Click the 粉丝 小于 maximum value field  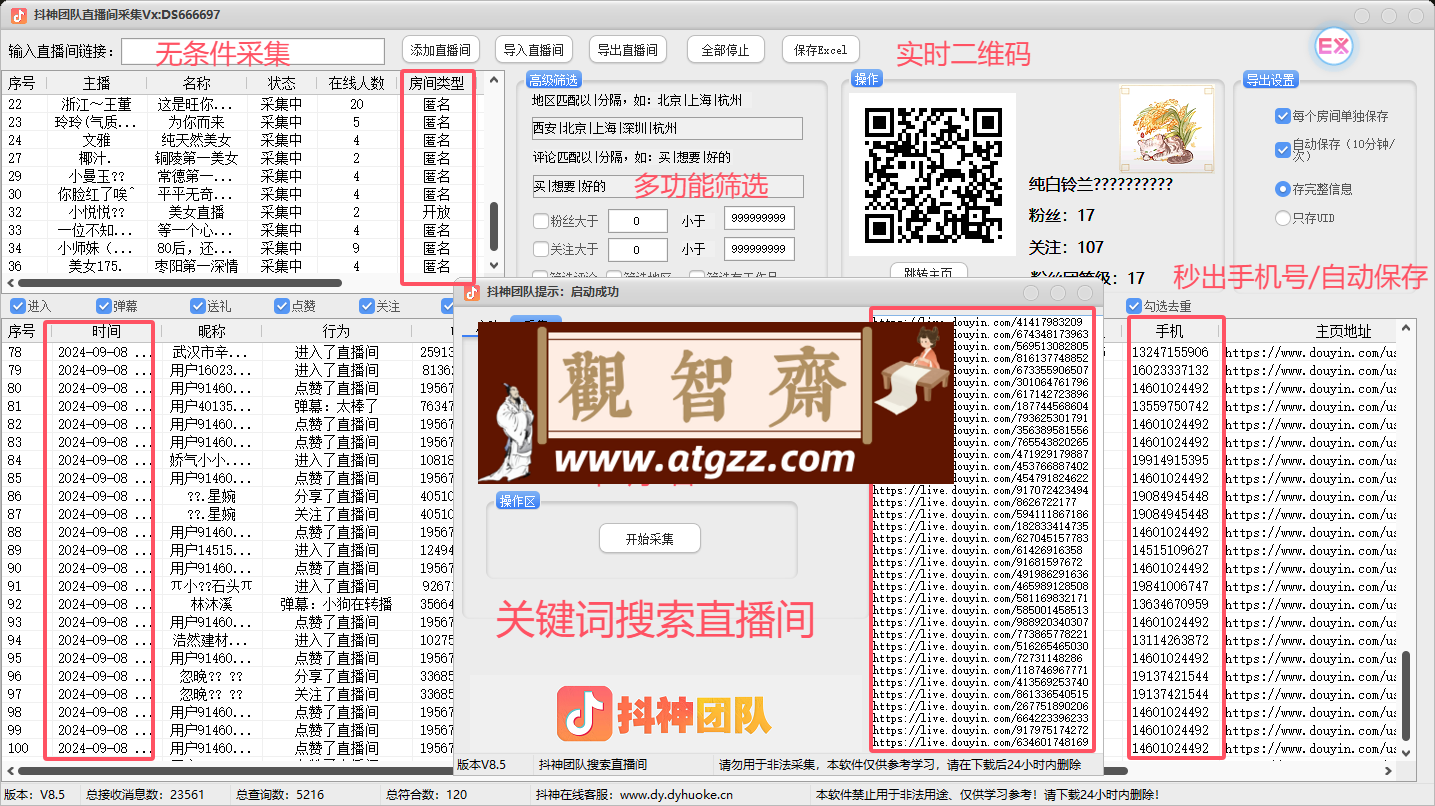point(760,218)
